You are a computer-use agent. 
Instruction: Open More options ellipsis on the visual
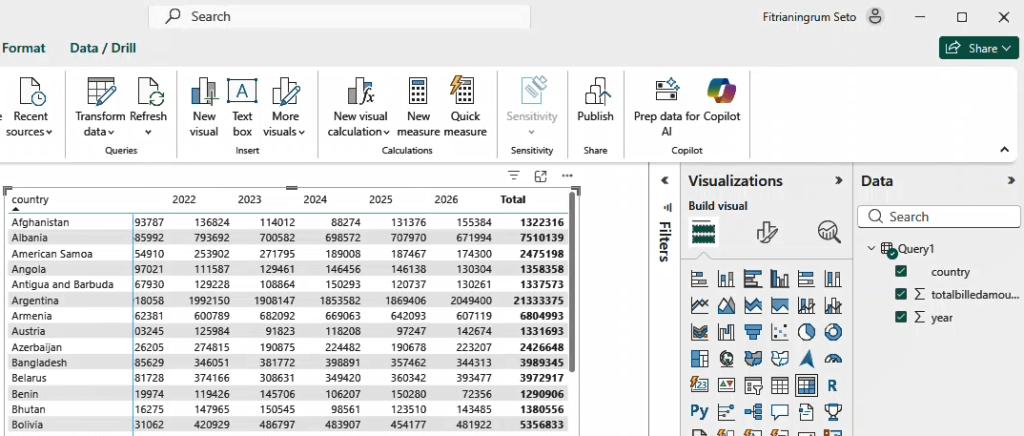567,176
